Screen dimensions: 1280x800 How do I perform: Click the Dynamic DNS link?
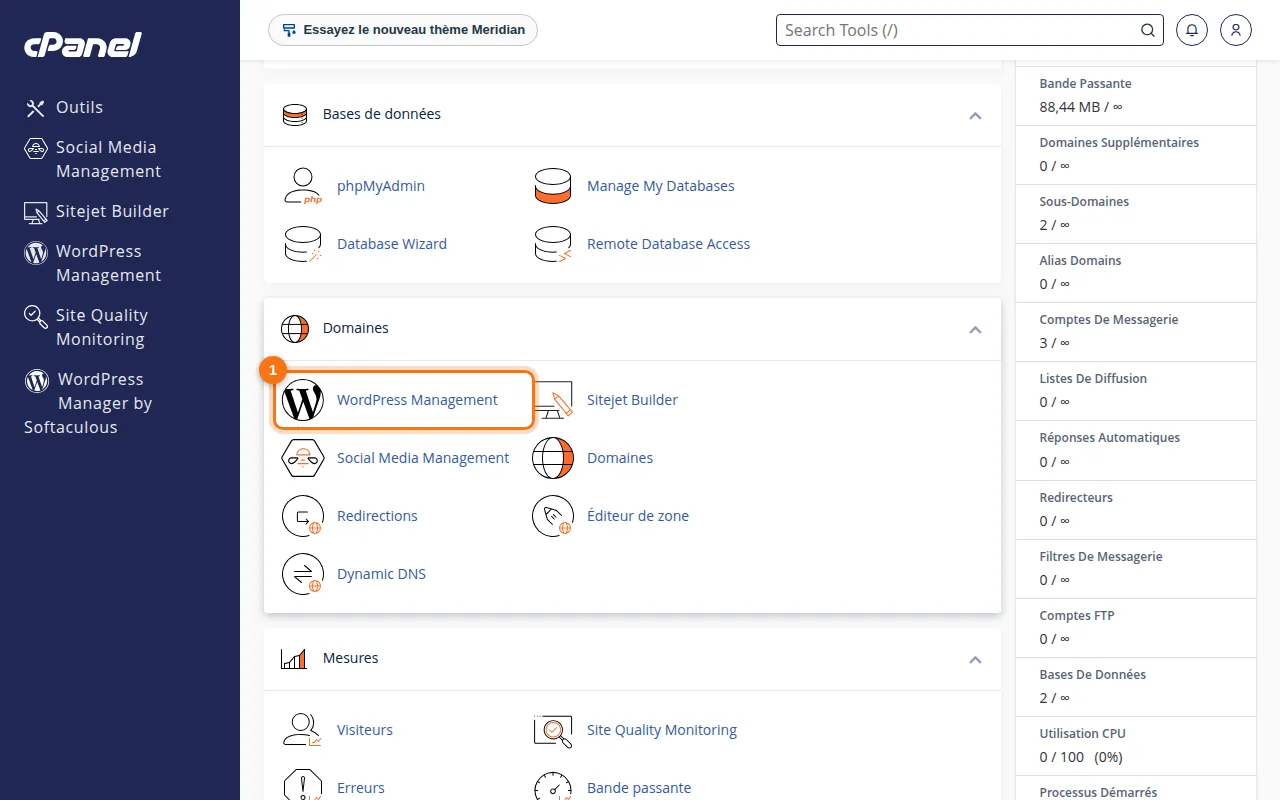point(381,574)
